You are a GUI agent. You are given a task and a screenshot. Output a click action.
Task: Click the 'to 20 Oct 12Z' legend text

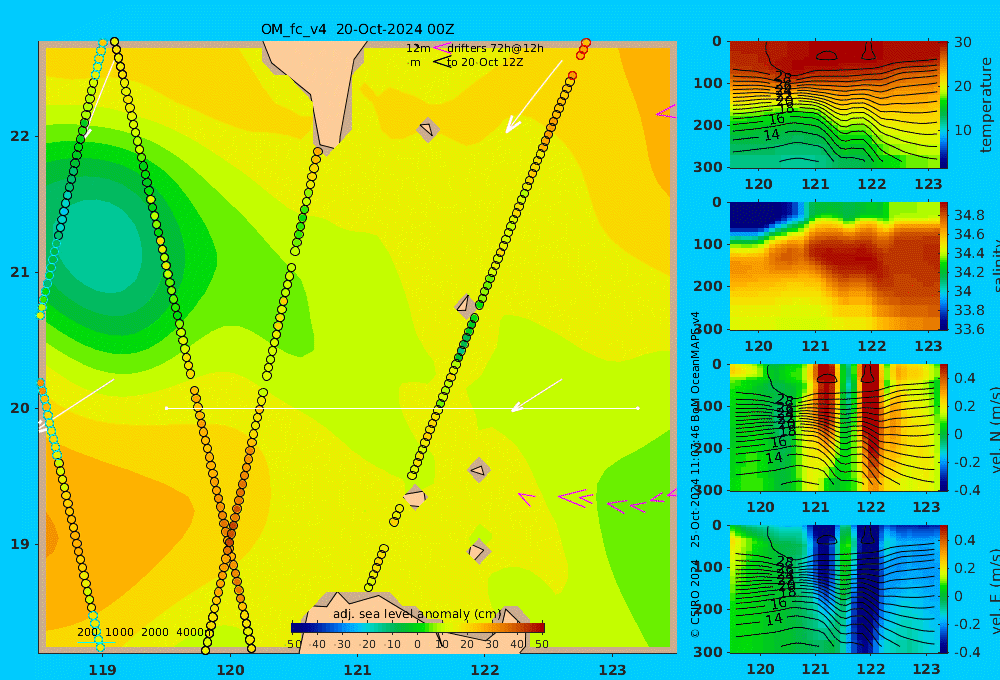[x=485, y=63]
